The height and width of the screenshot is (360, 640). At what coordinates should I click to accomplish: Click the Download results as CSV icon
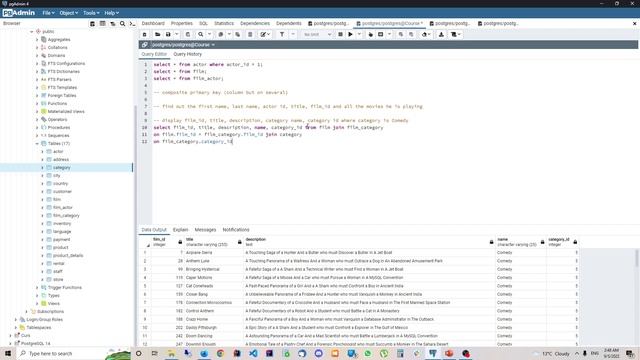(441, 35)
